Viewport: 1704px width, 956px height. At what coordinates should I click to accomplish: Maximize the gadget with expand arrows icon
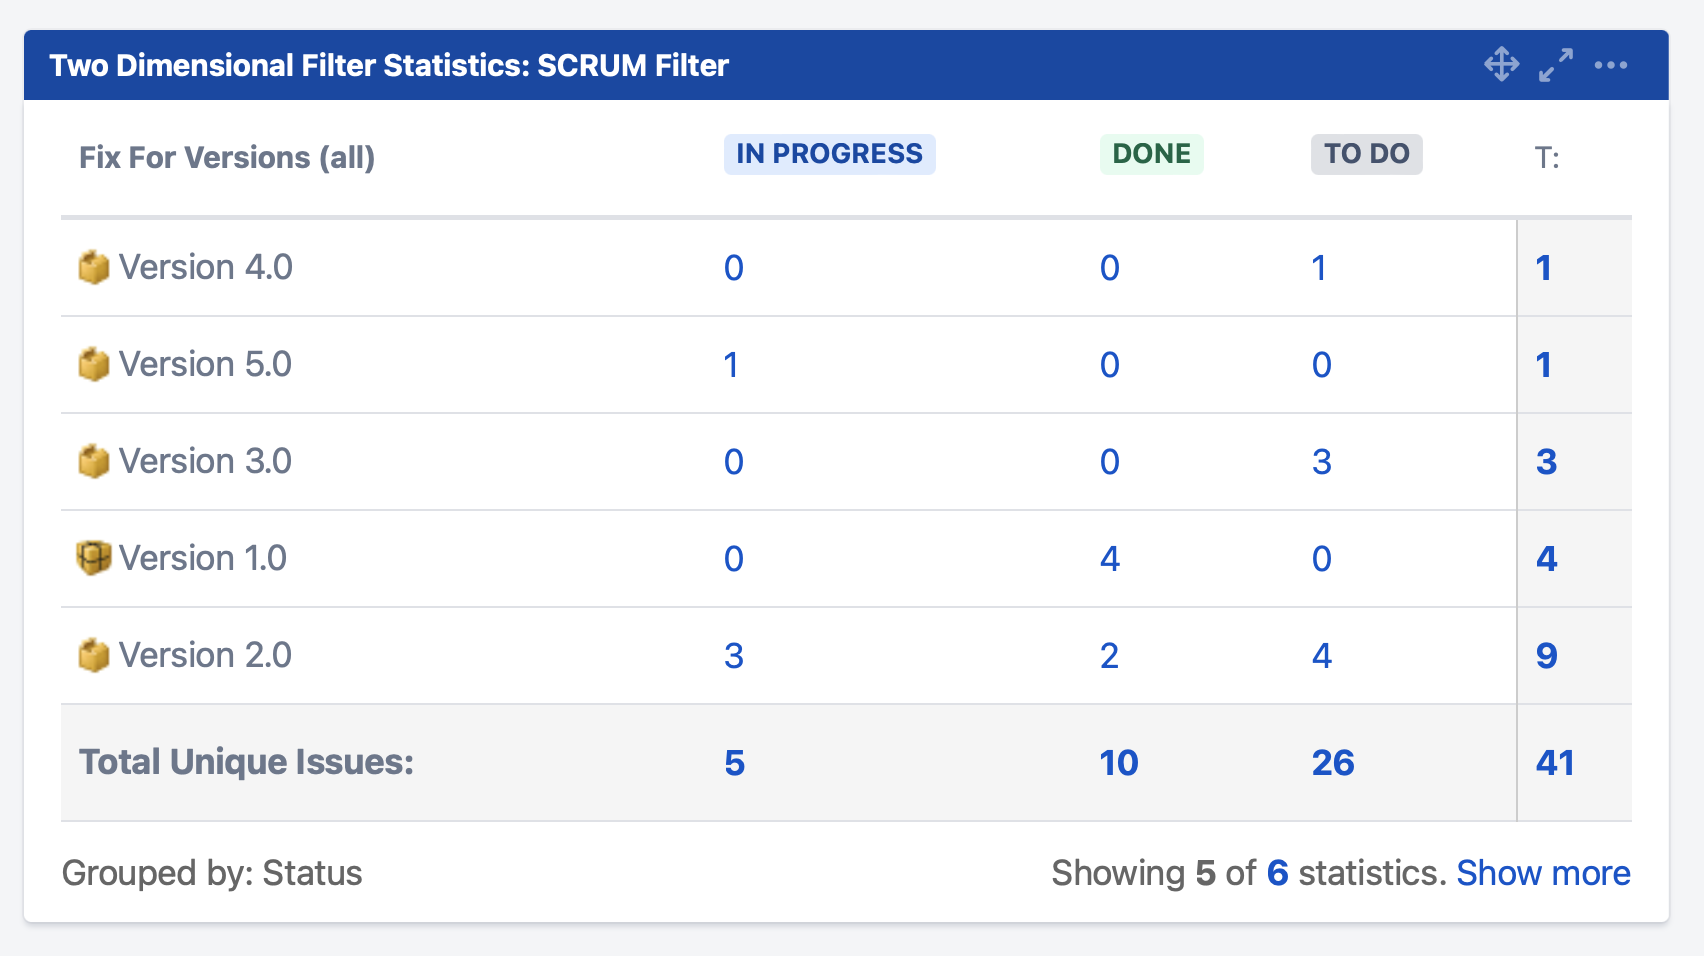tap(1555, 65)
